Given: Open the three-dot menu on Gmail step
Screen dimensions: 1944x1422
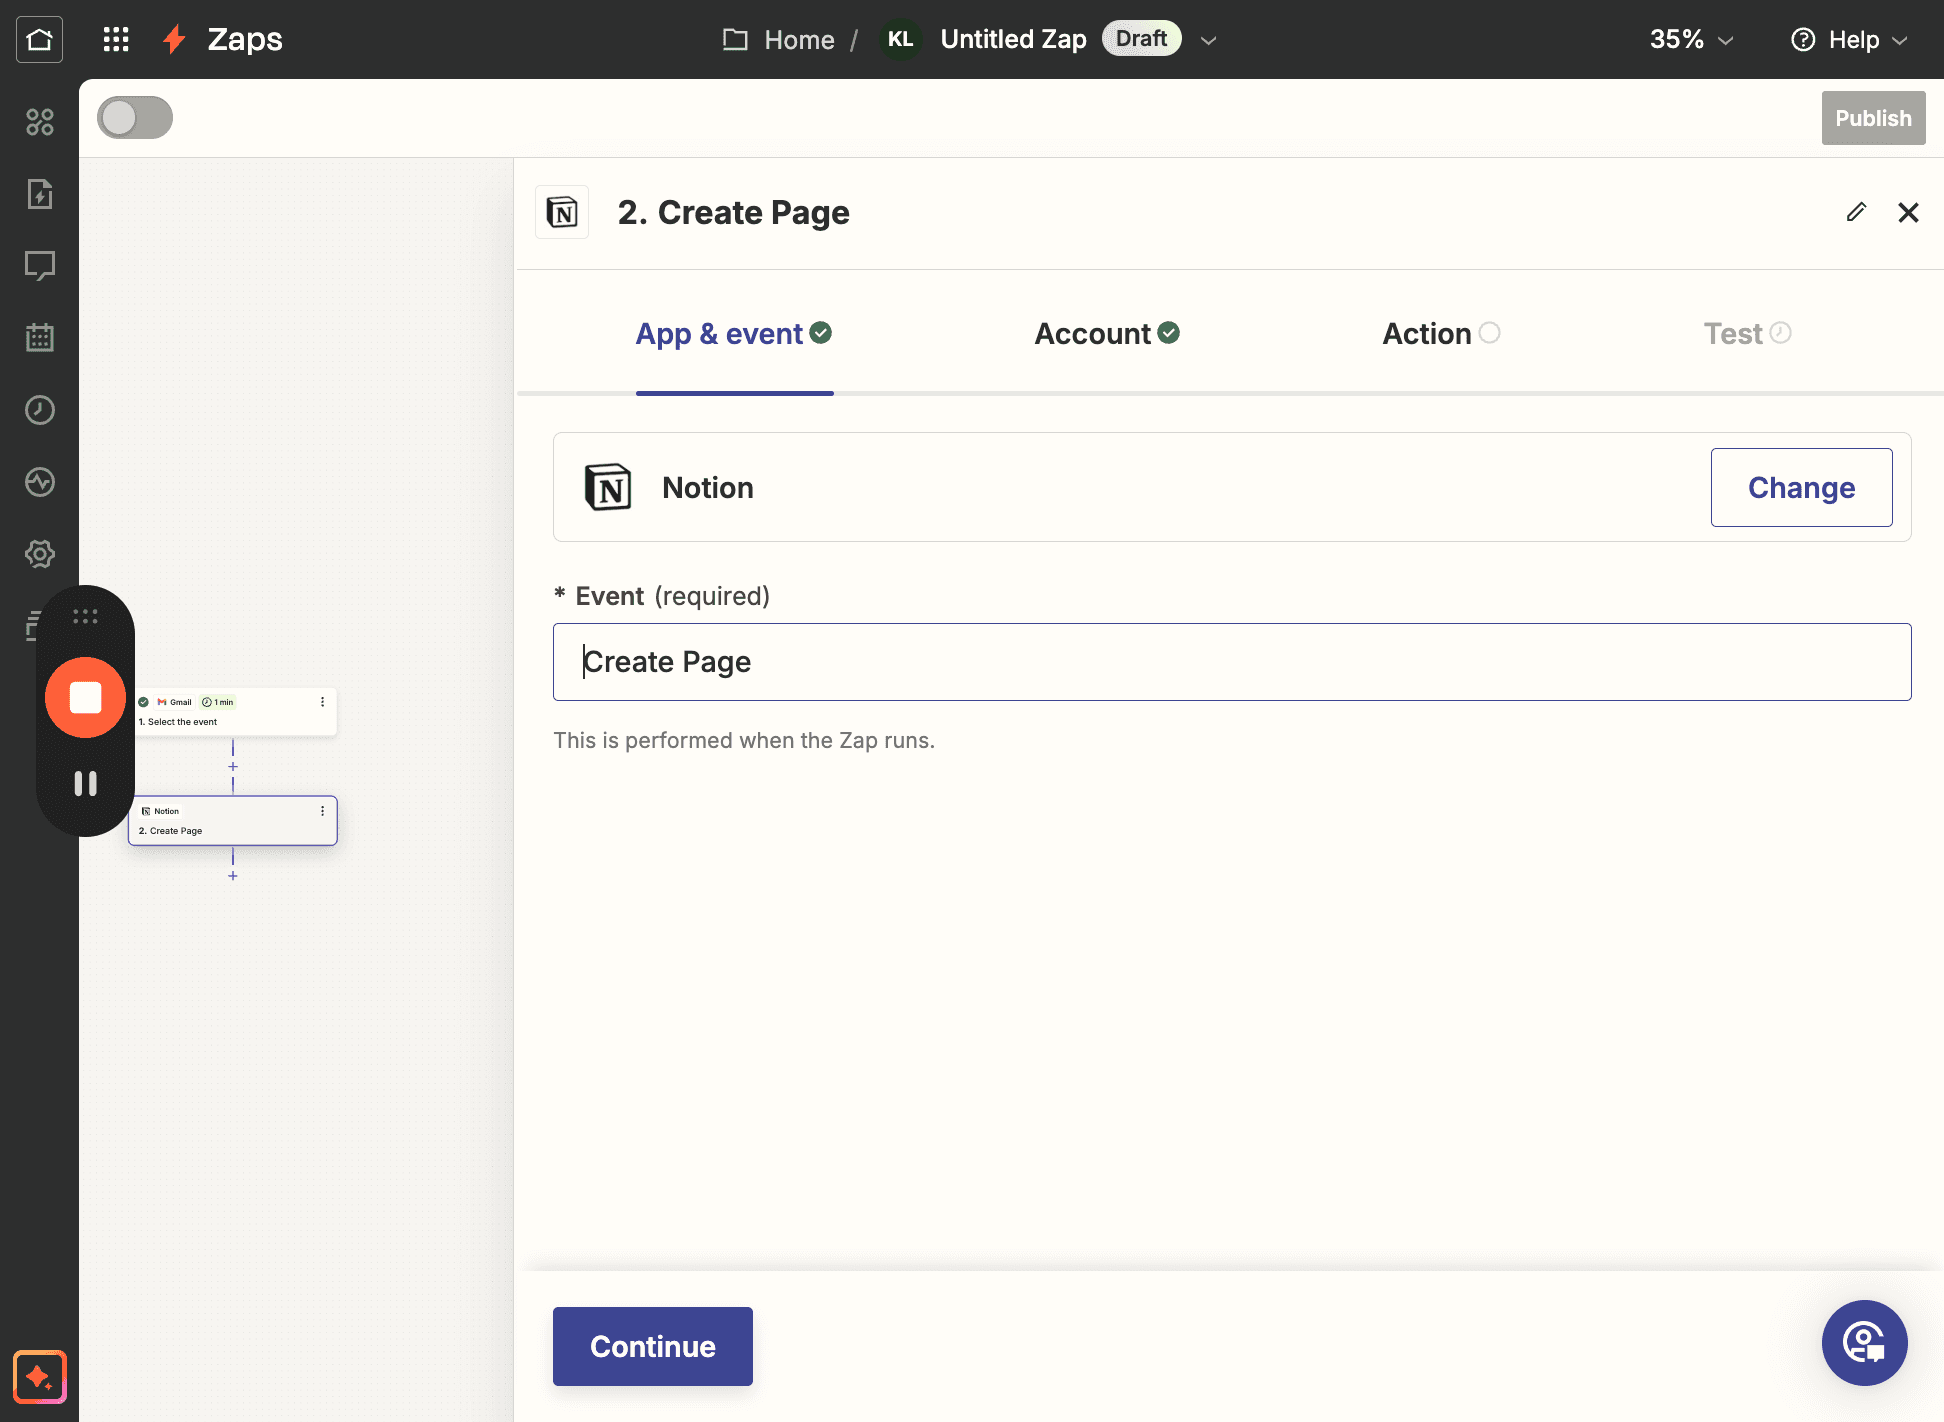Looking at the screenshot, I should 322,702.
